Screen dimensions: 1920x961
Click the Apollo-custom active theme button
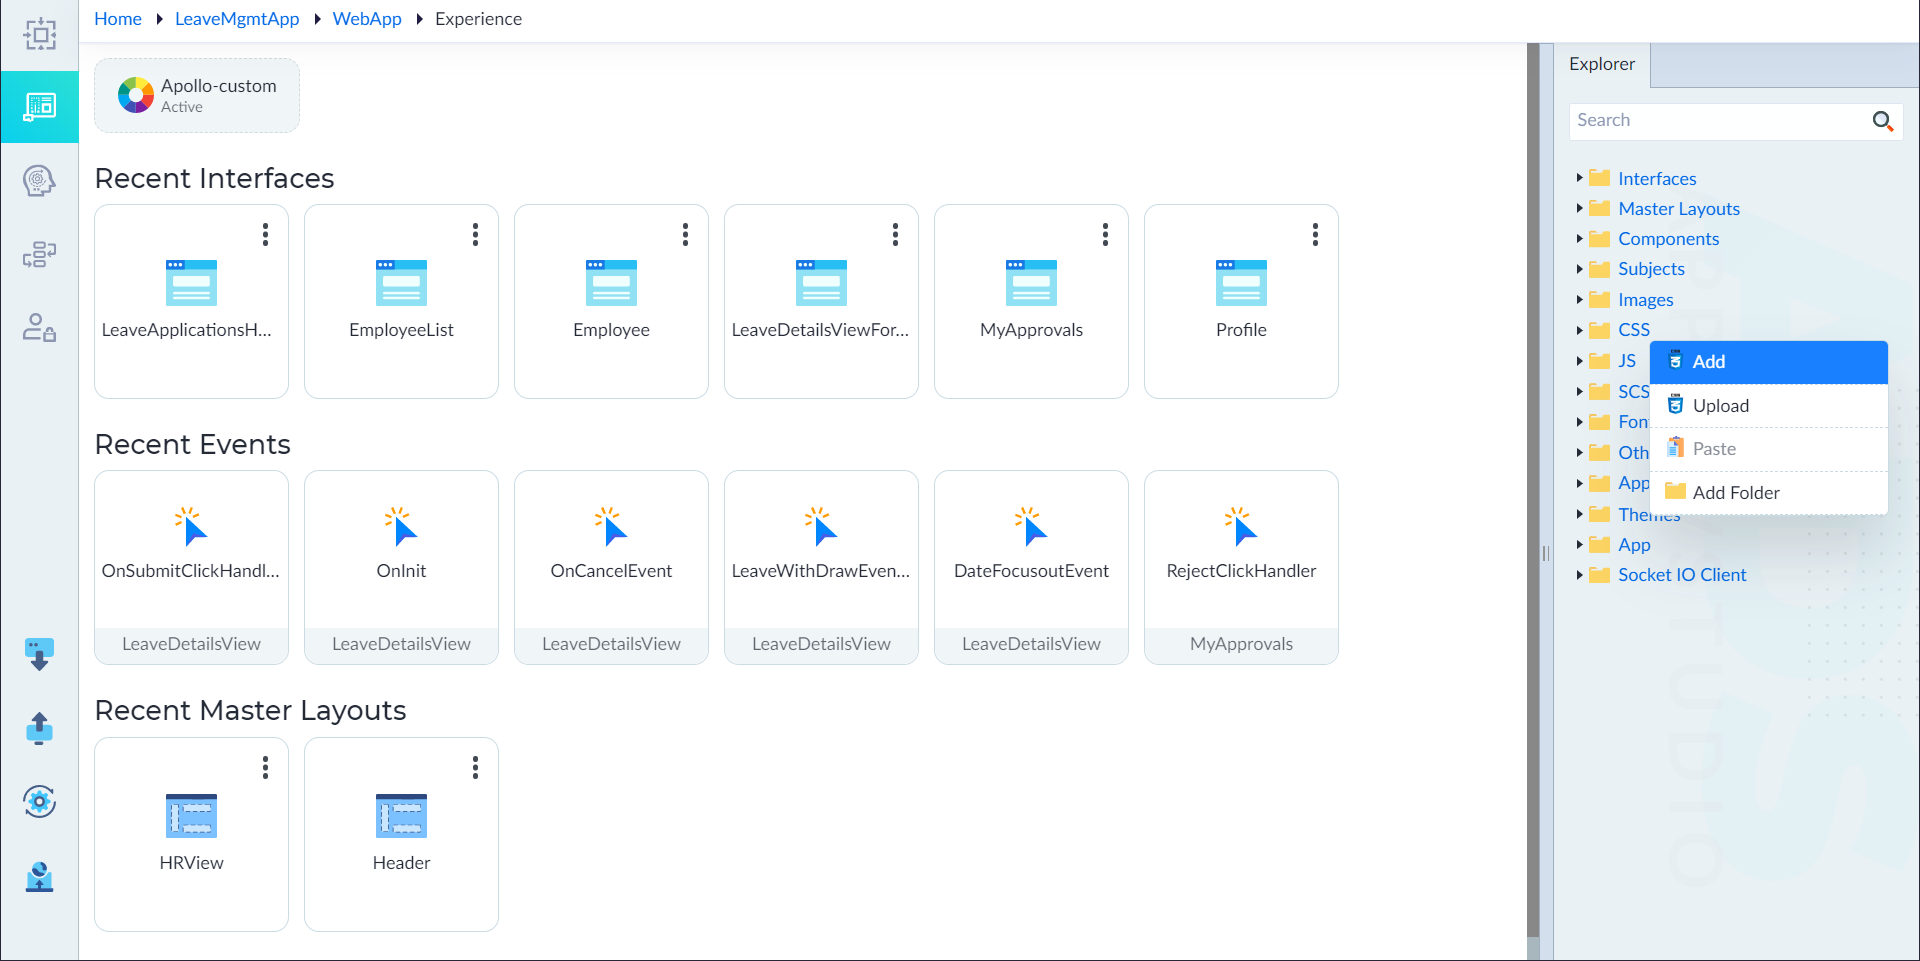(x=197, y=95)
